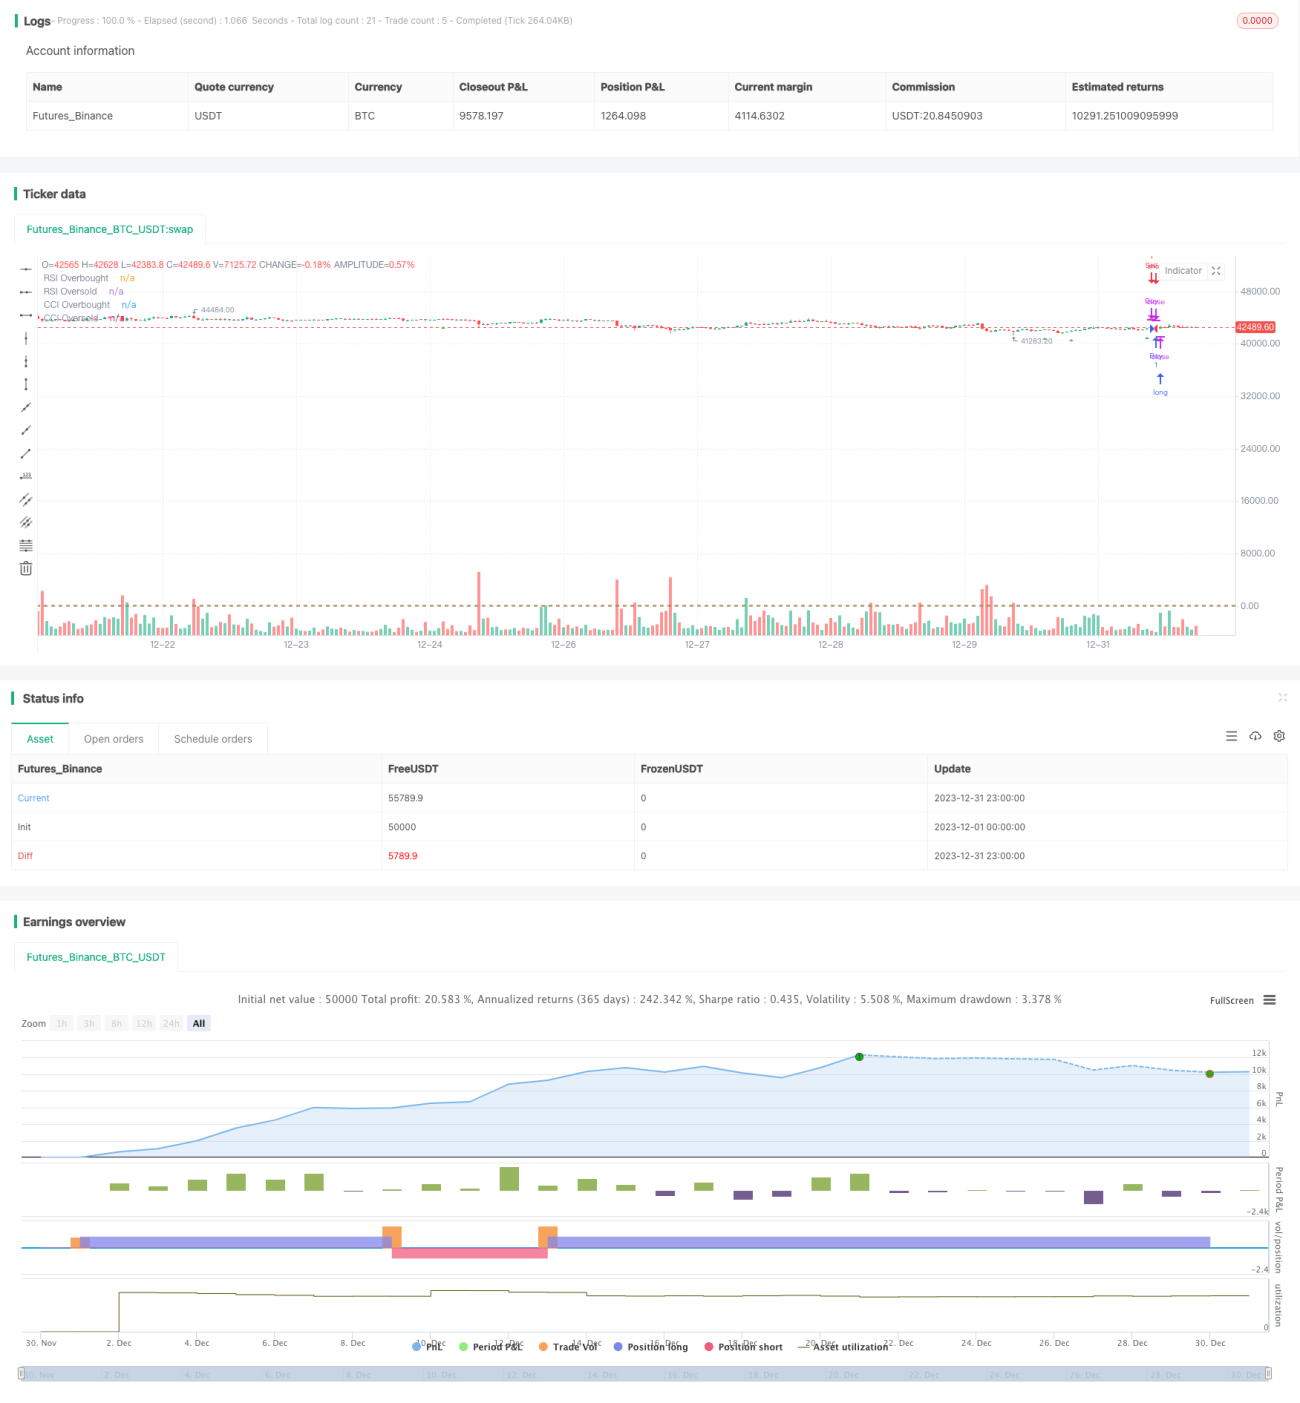Image resolution: width=1300 pixels, height=1403 pixels.
Task: Download status data via cloud icon
Action: pyautogui.click(x=1255, y=736)
